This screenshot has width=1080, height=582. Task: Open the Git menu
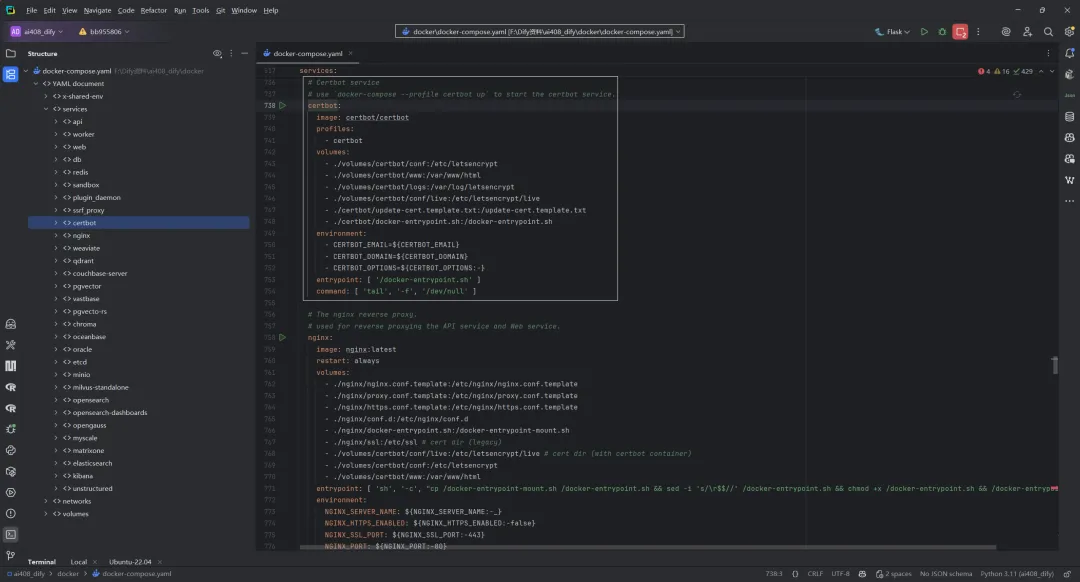[x=220, y=10]
